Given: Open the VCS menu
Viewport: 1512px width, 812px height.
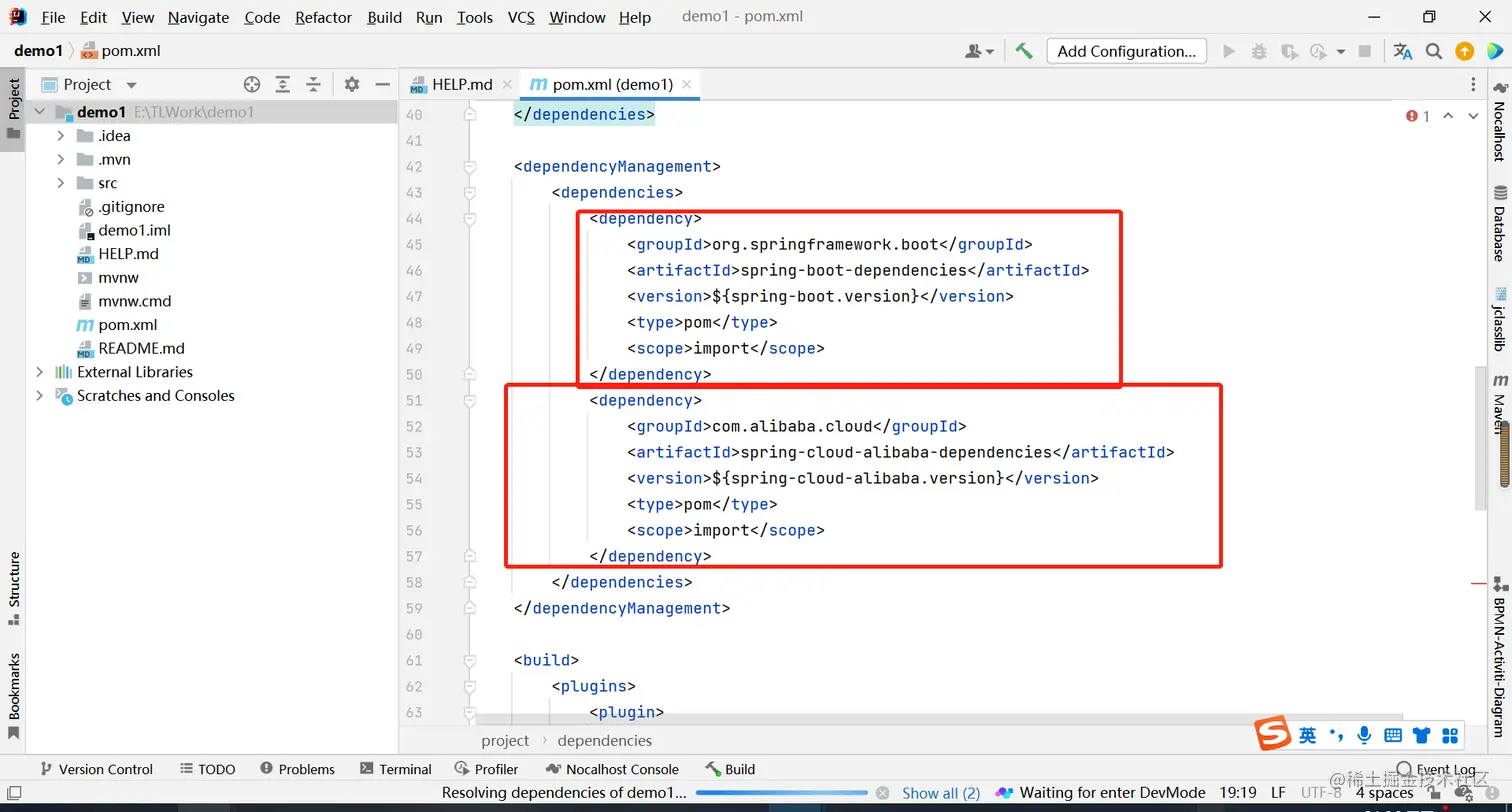Looking at the screenshot, I should [x=521, y=17].
